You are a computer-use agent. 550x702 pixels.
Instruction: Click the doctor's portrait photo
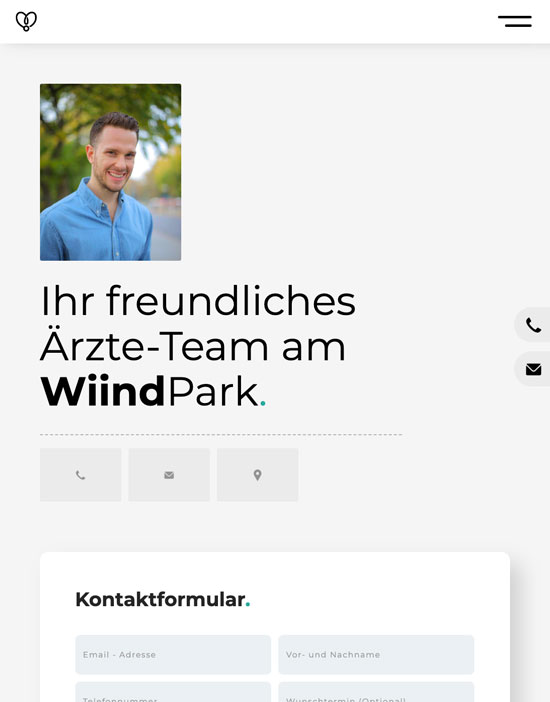pos(111,172)
